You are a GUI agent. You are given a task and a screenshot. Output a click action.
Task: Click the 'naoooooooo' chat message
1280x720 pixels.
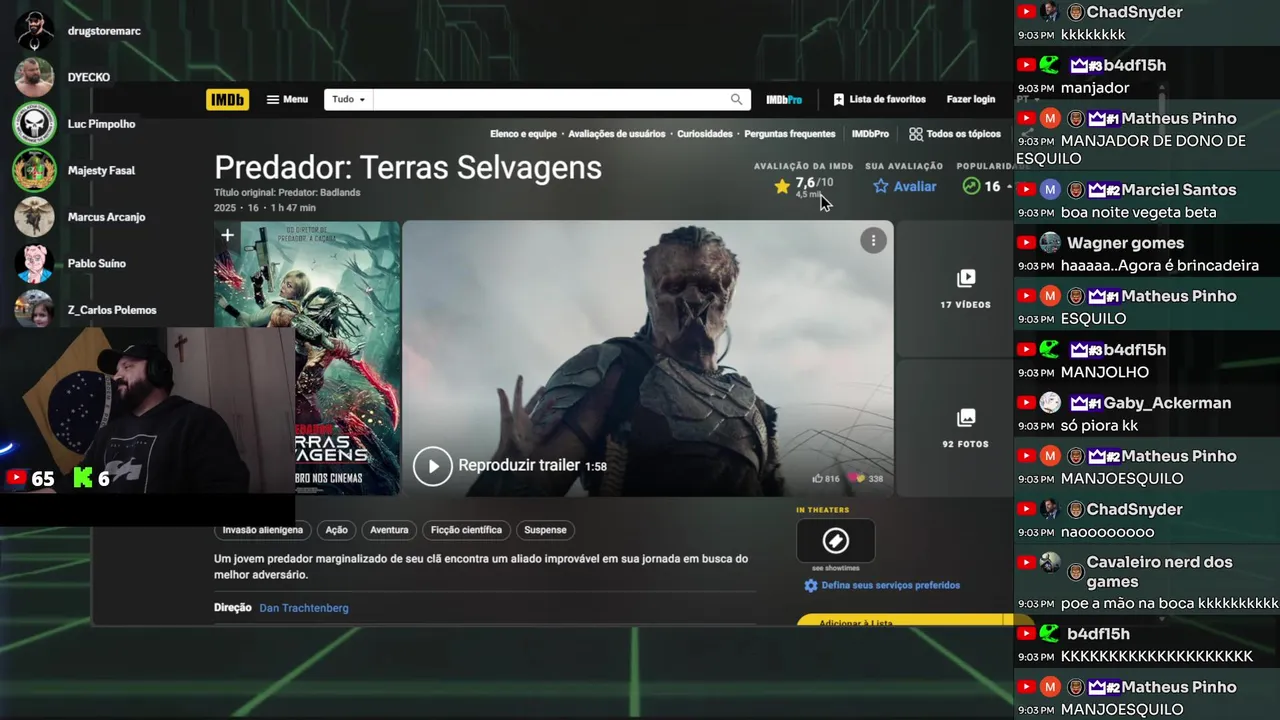[x=1107, y=532]
